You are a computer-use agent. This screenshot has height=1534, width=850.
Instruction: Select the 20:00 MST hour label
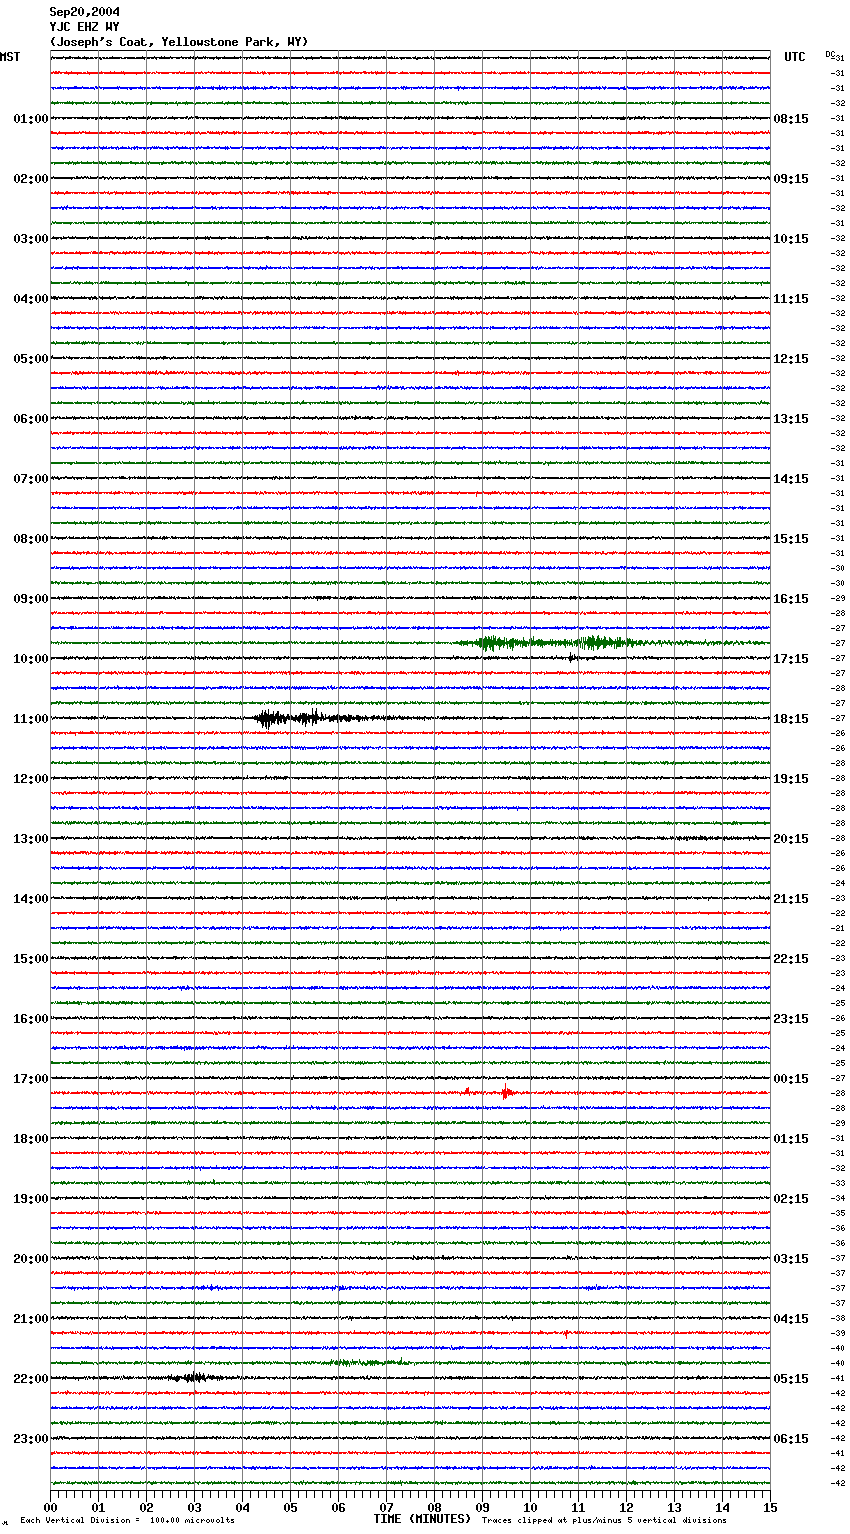point(30,1259)
